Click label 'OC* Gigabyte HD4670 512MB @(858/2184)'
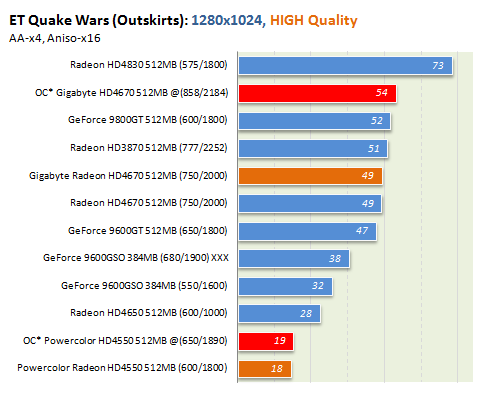Viewport: 487px width, 402px height. point(132,93)
